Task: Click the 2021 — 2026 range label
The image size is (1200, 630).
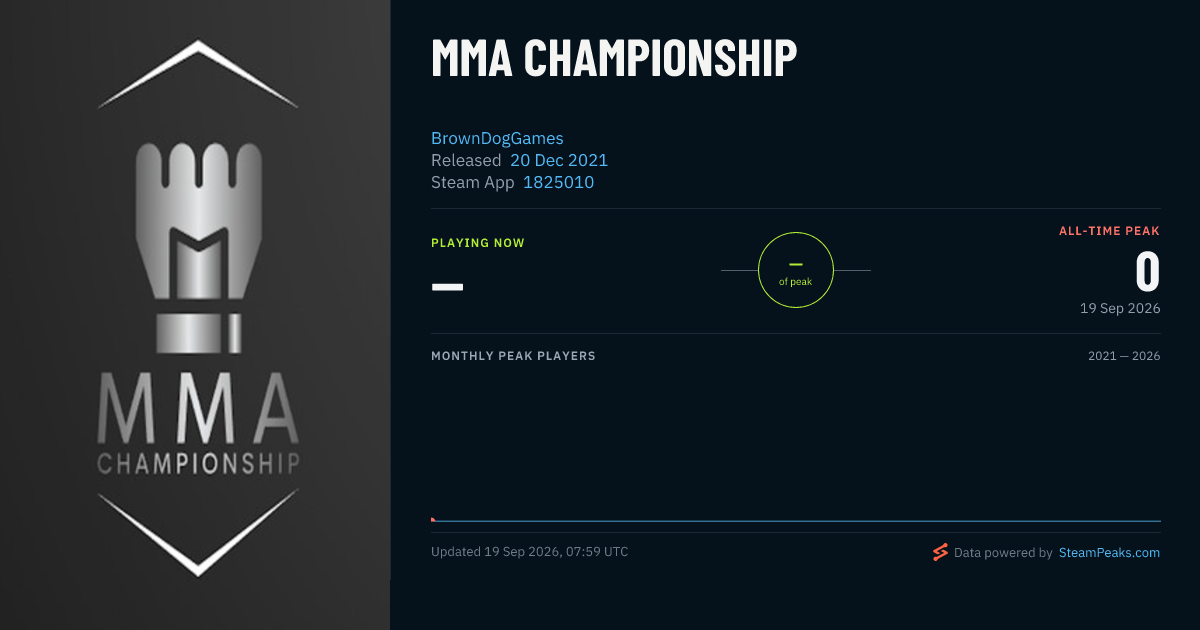Action: click(1124, 356)
